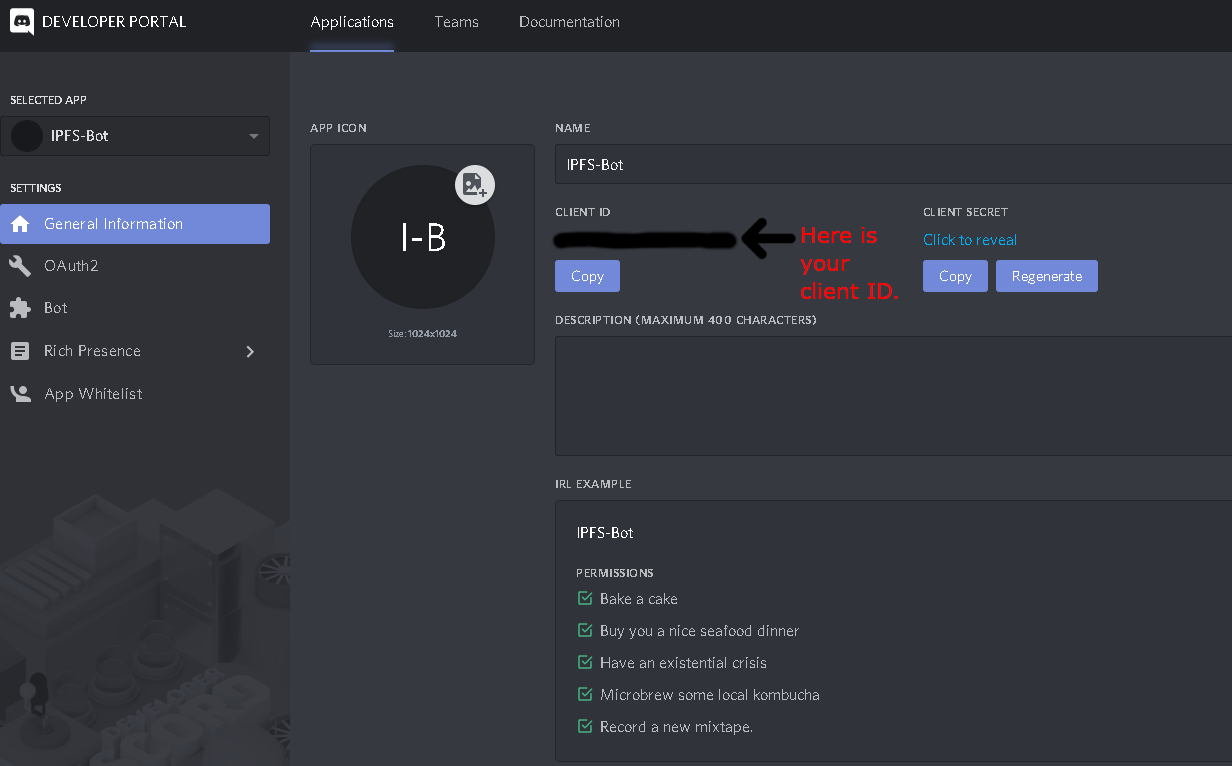Viewport: 1232px width, 766px height.
Task: Switch to the Teams tab
Action: coord(456,22)
